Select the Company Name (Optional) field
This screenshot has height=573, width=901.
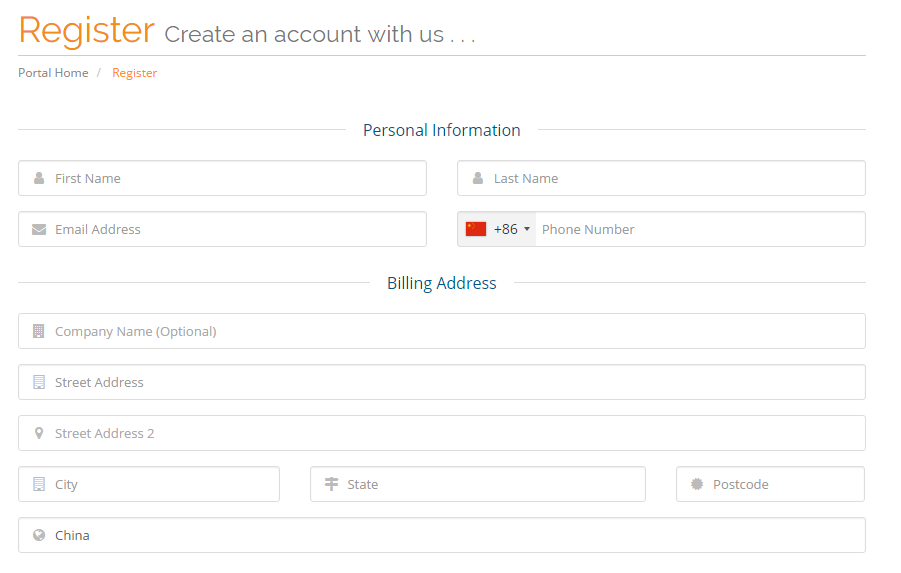click(x=442, y=331)
